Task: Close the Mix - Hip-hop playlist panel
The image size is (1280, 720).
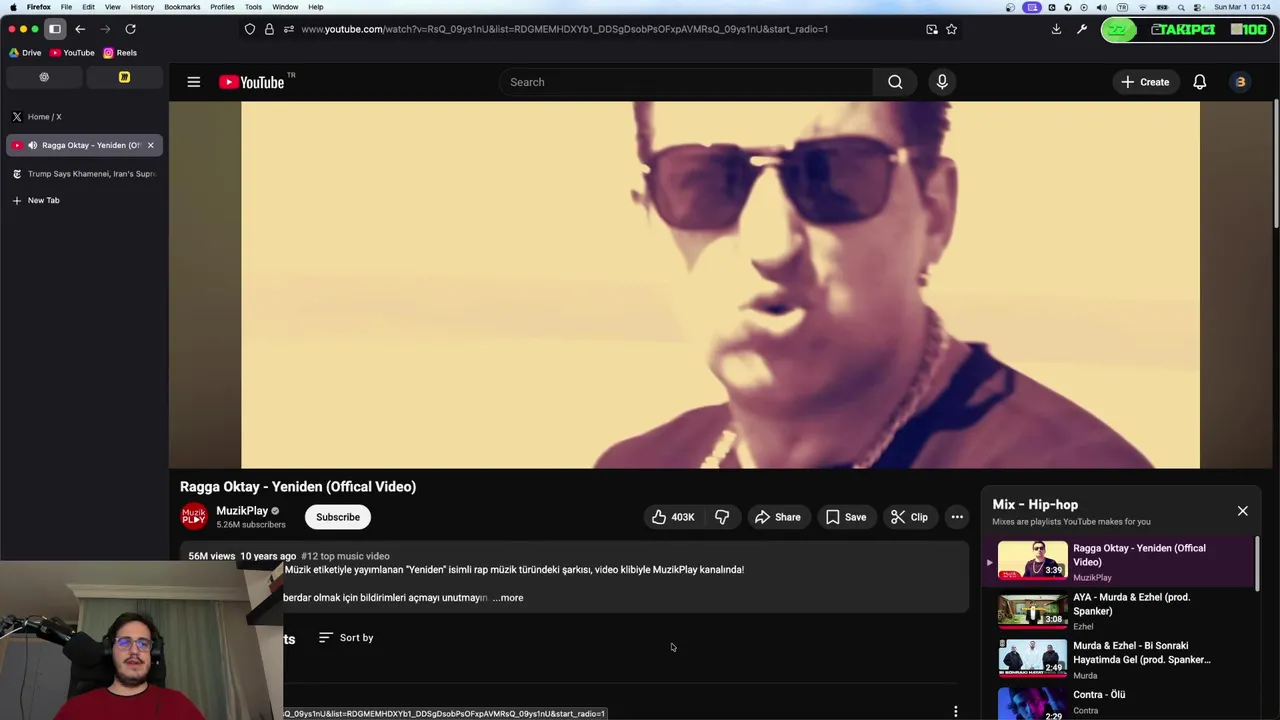Action: coord(1243,511)
